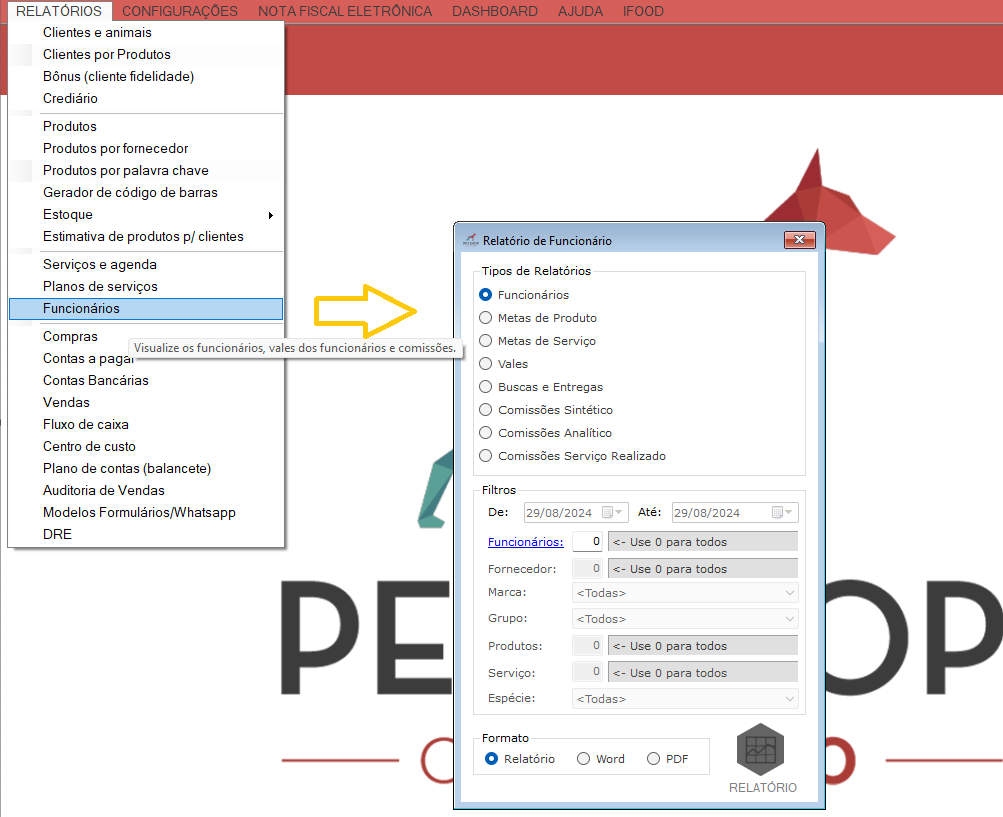This screenshot has width=1003, height=817.
Task: Select Comissões Analítico radio option
Action: (x=486, y=433)
